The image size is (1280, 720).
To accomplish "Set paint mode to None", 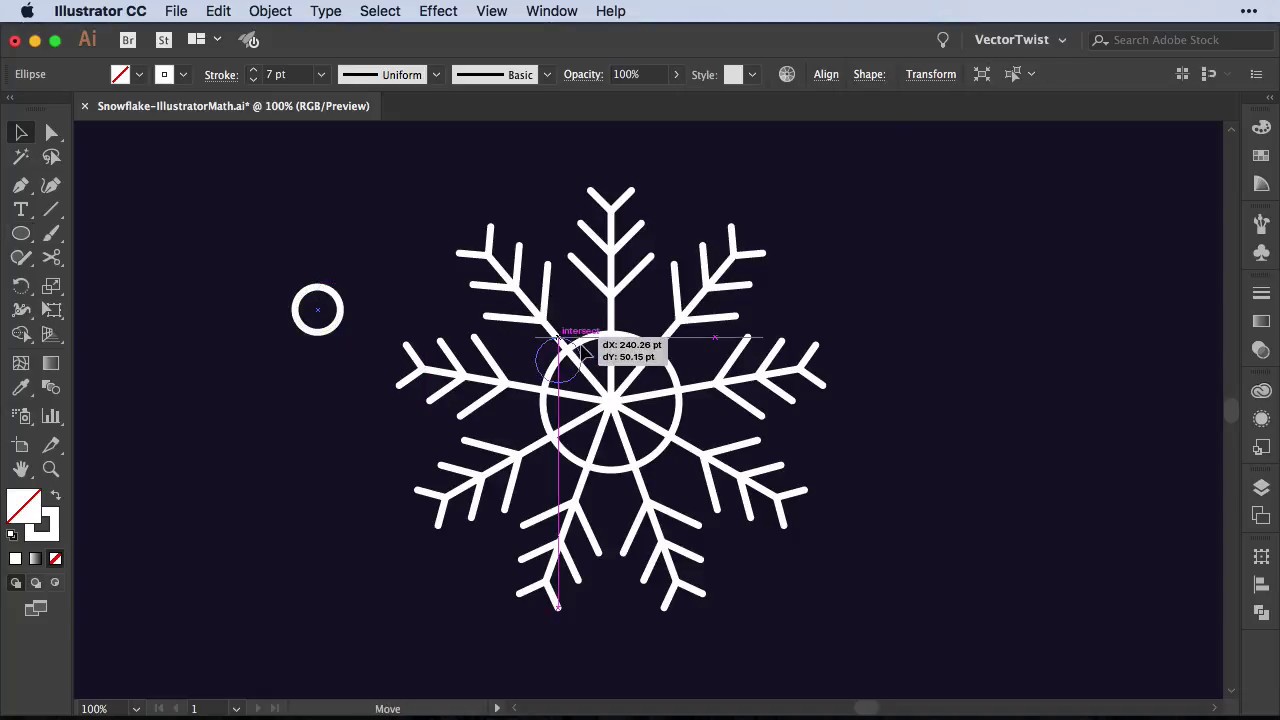I will (x=55, y=559).
